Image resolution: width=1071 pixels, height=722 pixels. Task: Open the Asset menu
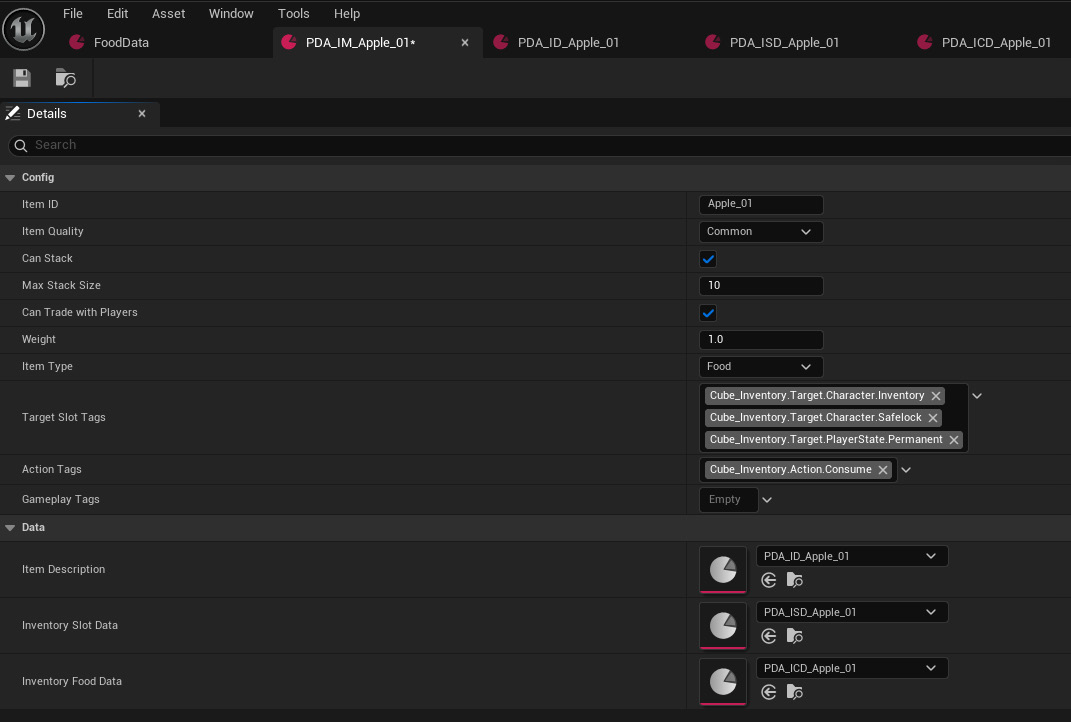coord(168,14)
